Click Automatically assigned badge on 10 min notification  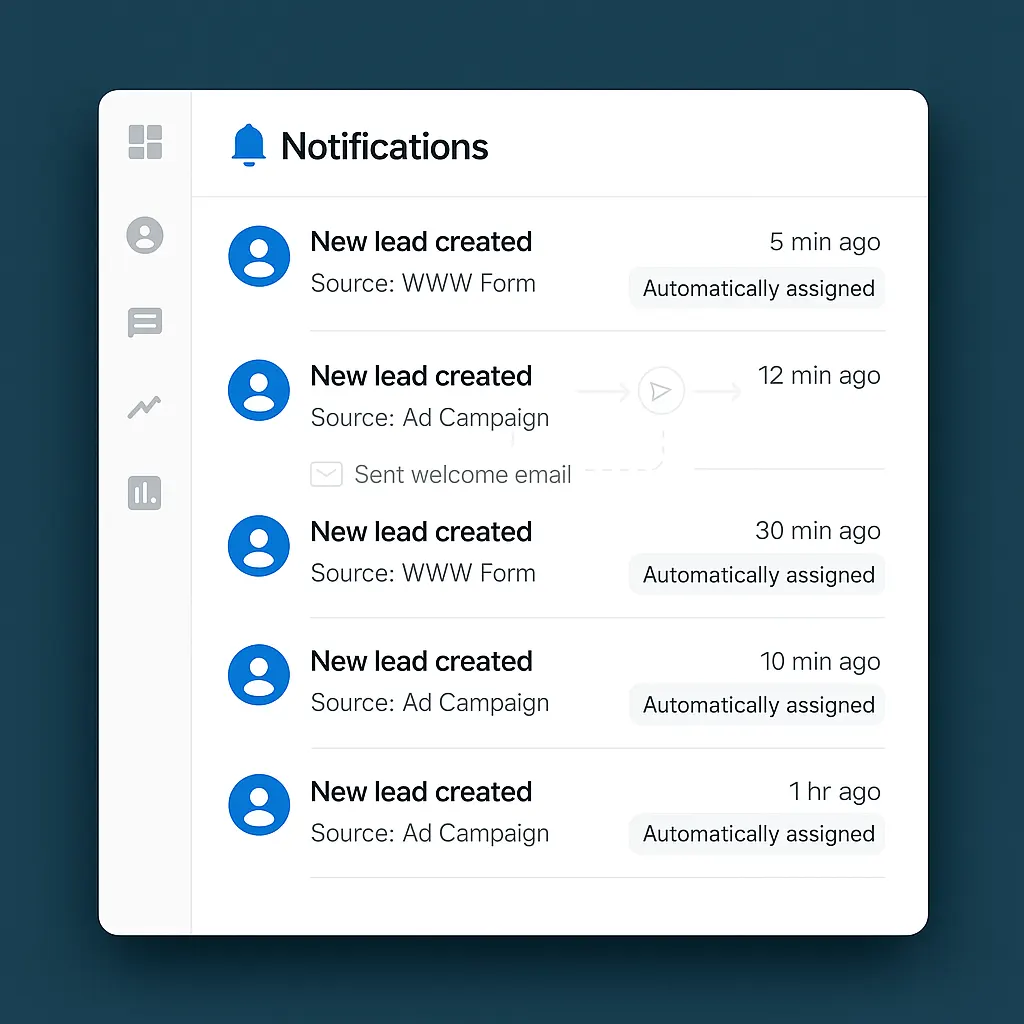click(756, 704)
